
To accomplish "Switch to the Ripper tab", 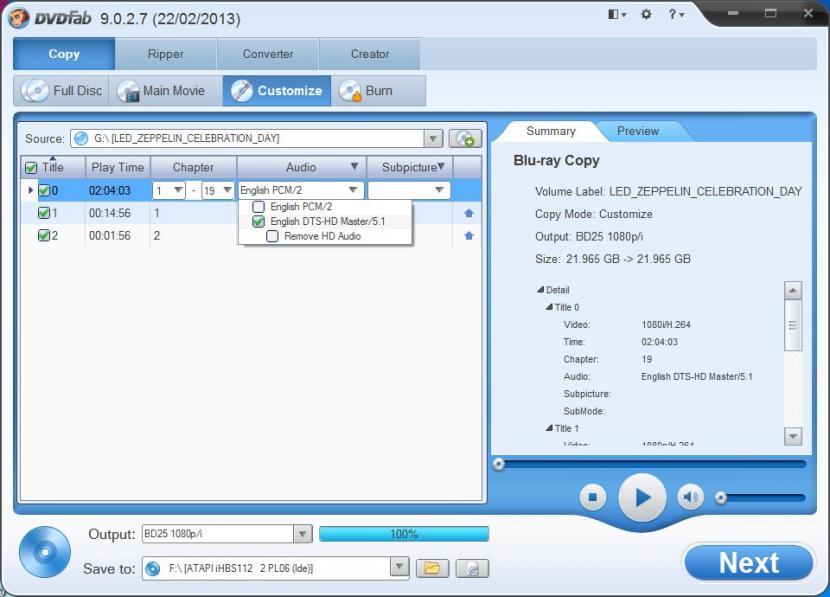I will [166, 54].
